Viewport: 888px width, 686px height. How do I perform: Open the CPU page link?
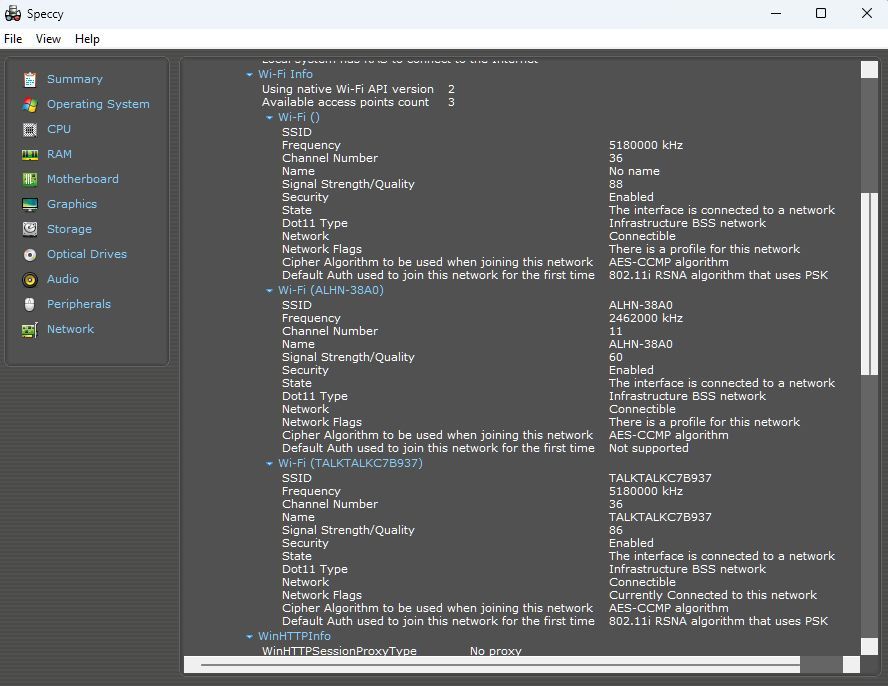tap(59, 129)
